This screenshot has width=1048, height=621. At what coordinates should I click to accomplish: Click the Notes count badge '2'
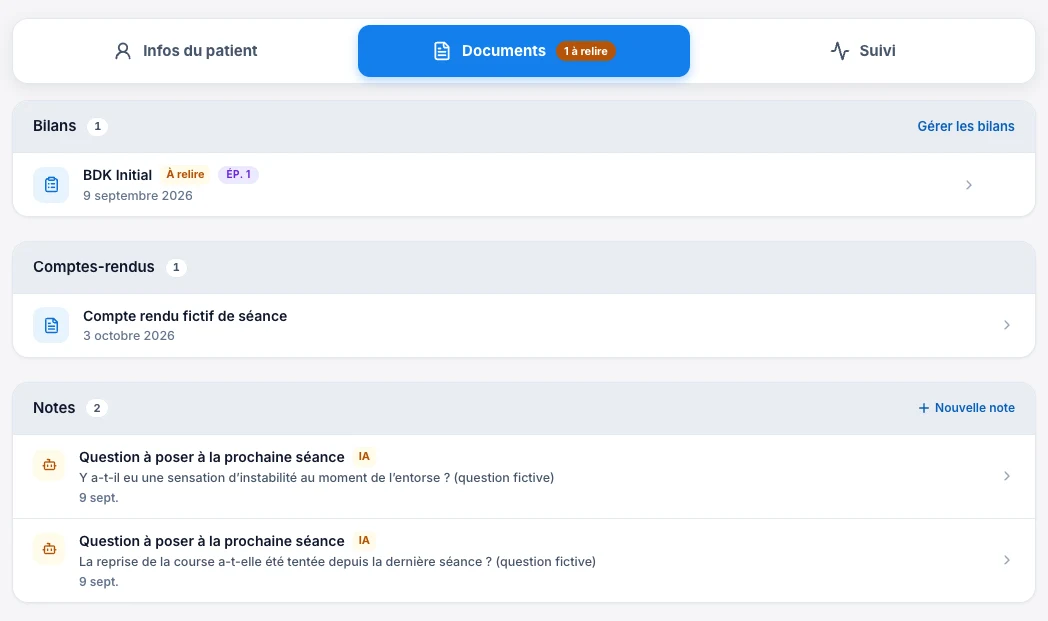(97, 408)
